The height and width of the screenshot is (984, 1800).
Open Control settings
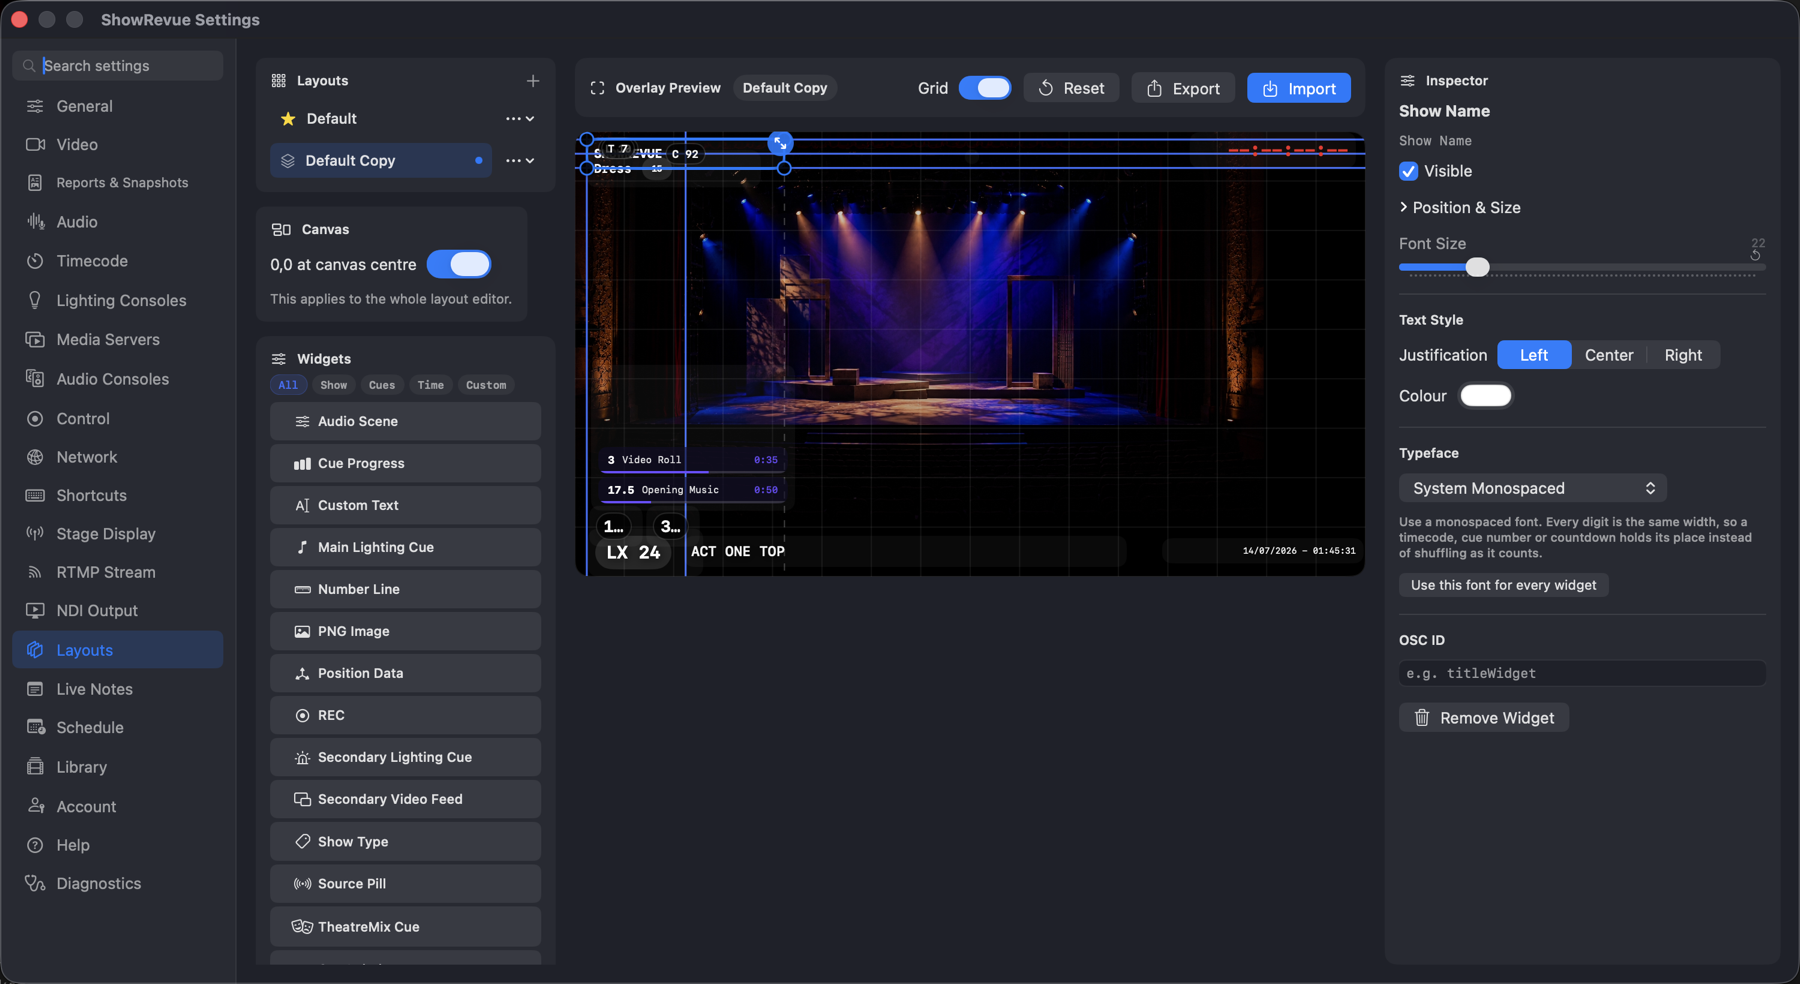pyautogui.click(x=118, y=419)
